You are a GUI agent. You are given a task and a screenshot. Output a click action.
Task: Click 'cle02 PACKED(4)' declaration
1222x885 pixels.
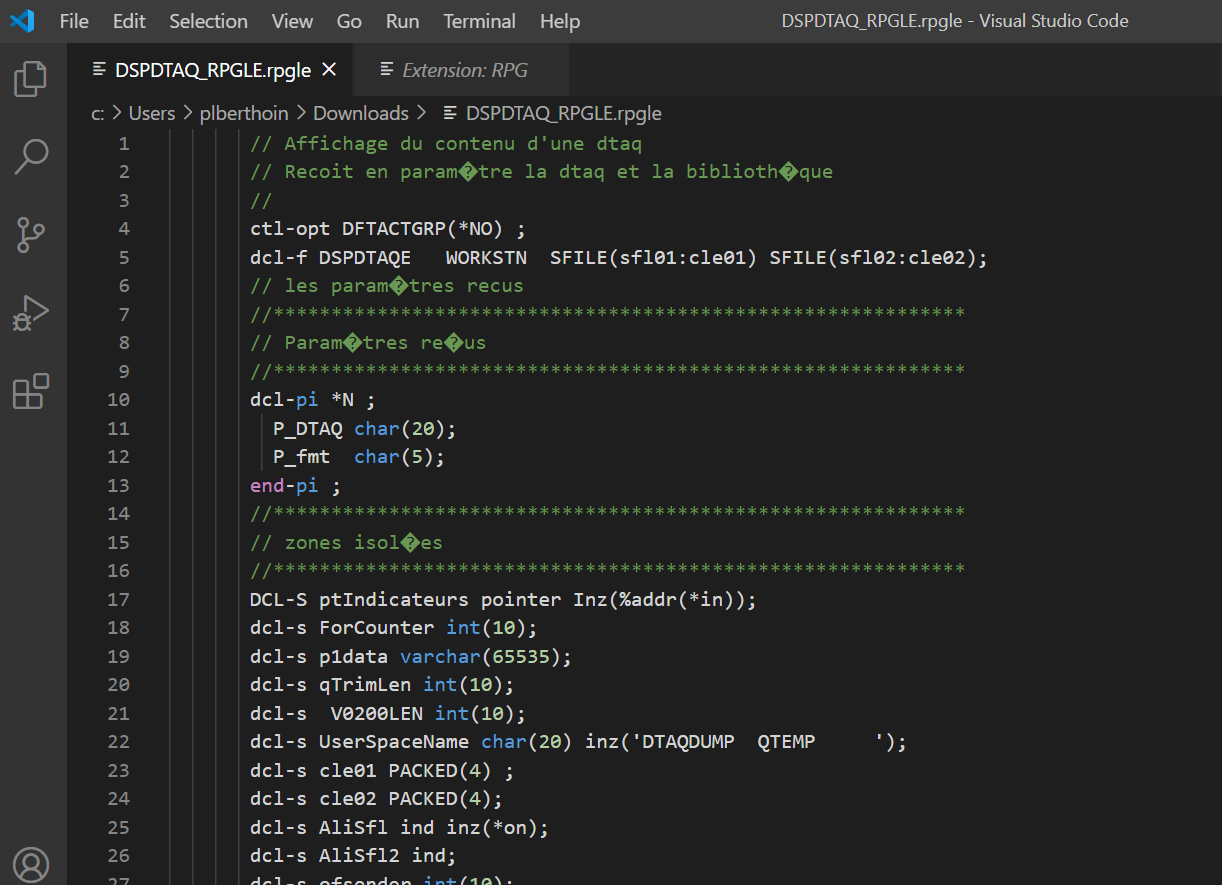click(x=411, y=799)
